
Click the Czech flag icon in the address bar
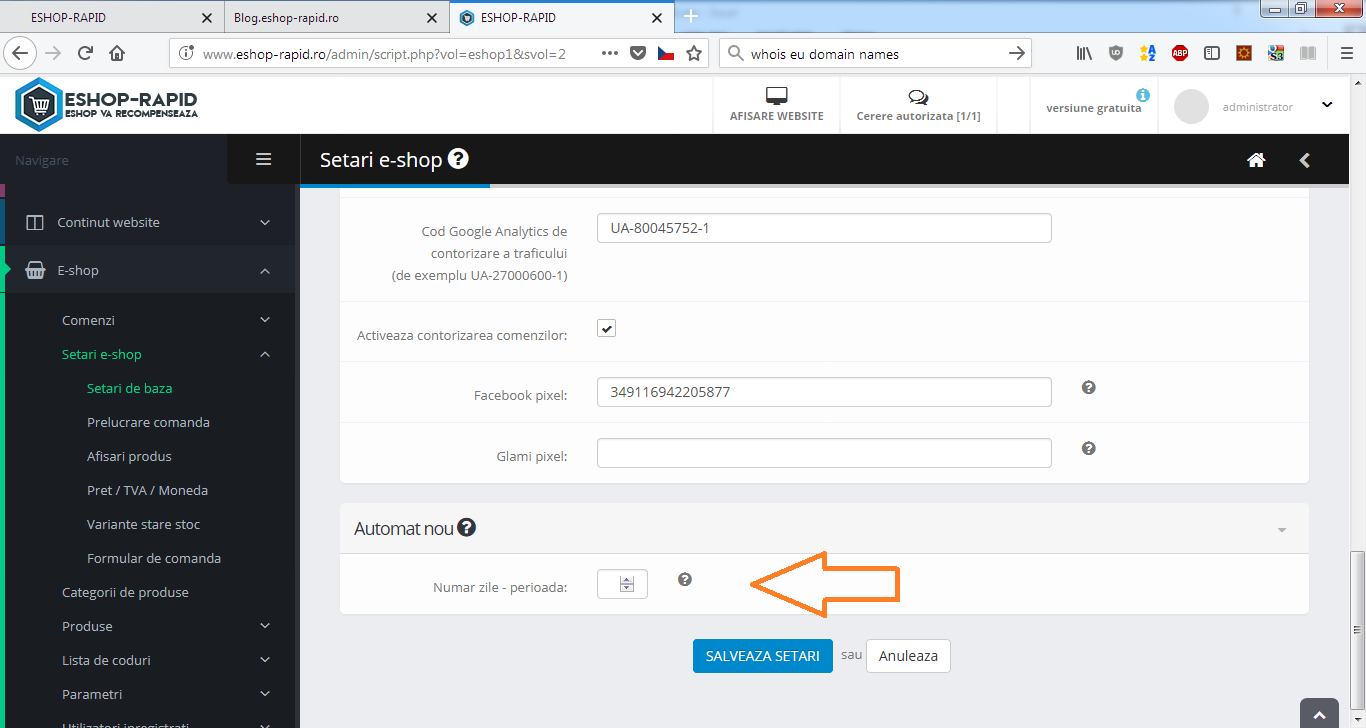coord(666,54)
